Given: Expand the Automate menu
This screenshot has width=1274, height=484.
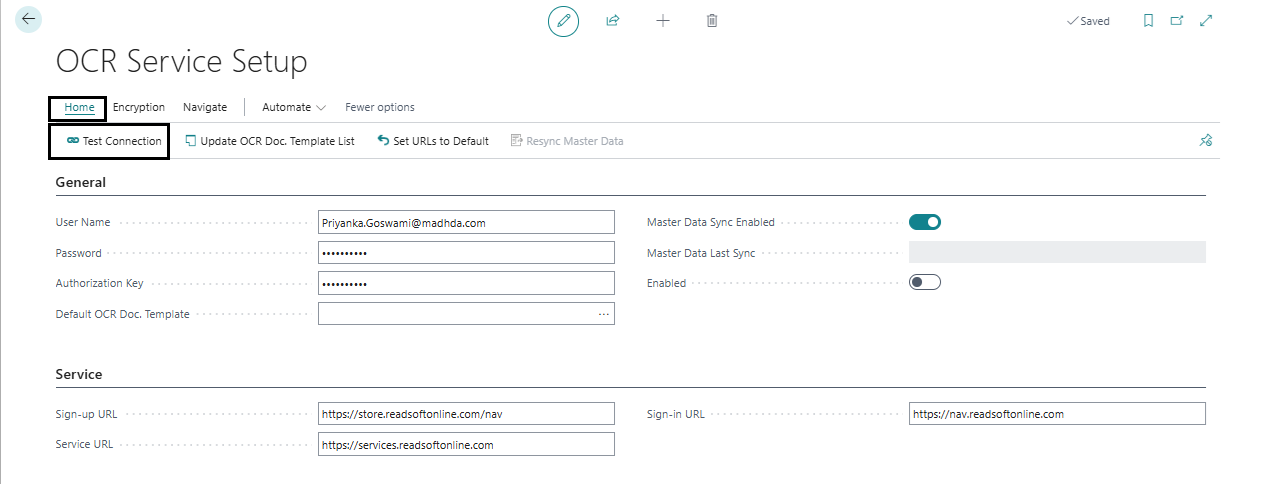Looking at the screenshot, I should click(x=294, y=107).
